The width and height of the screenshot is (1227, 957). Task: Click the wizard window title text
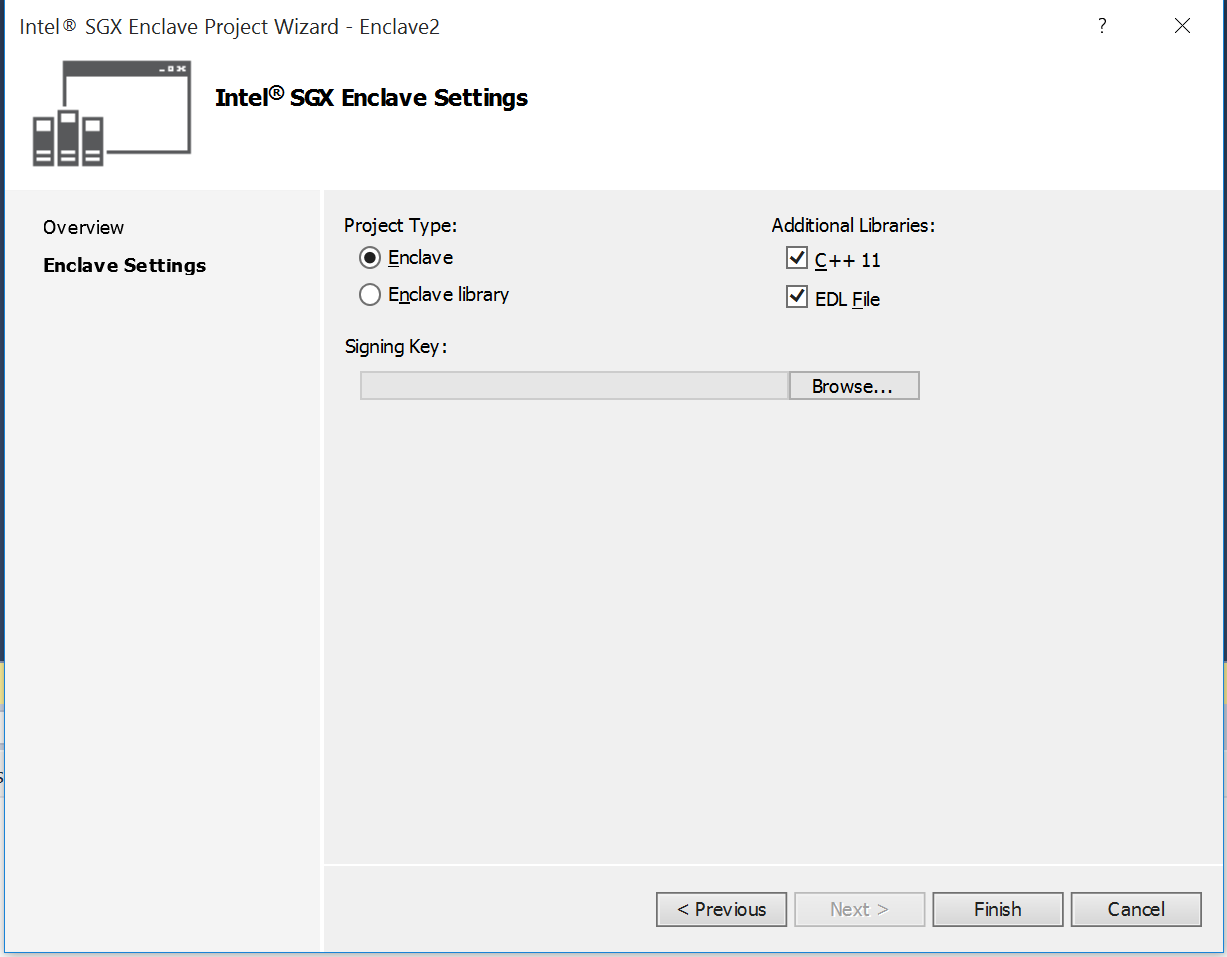(230, 27)
